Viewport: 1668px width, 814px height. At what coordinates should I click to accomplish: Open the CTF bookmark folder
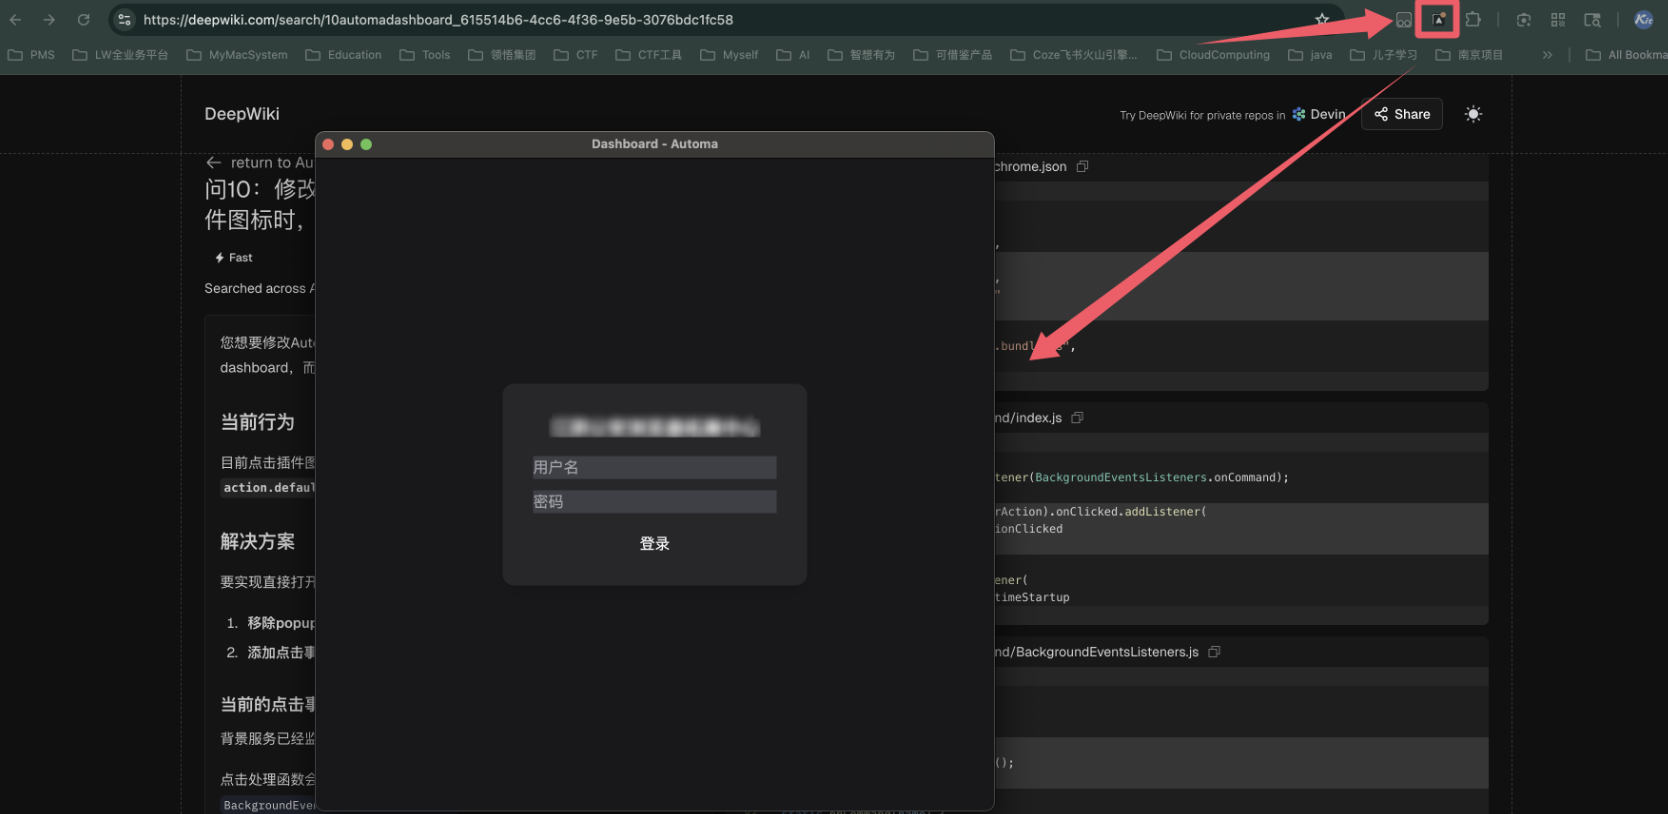pyautogui.click(x=576, y=55)
